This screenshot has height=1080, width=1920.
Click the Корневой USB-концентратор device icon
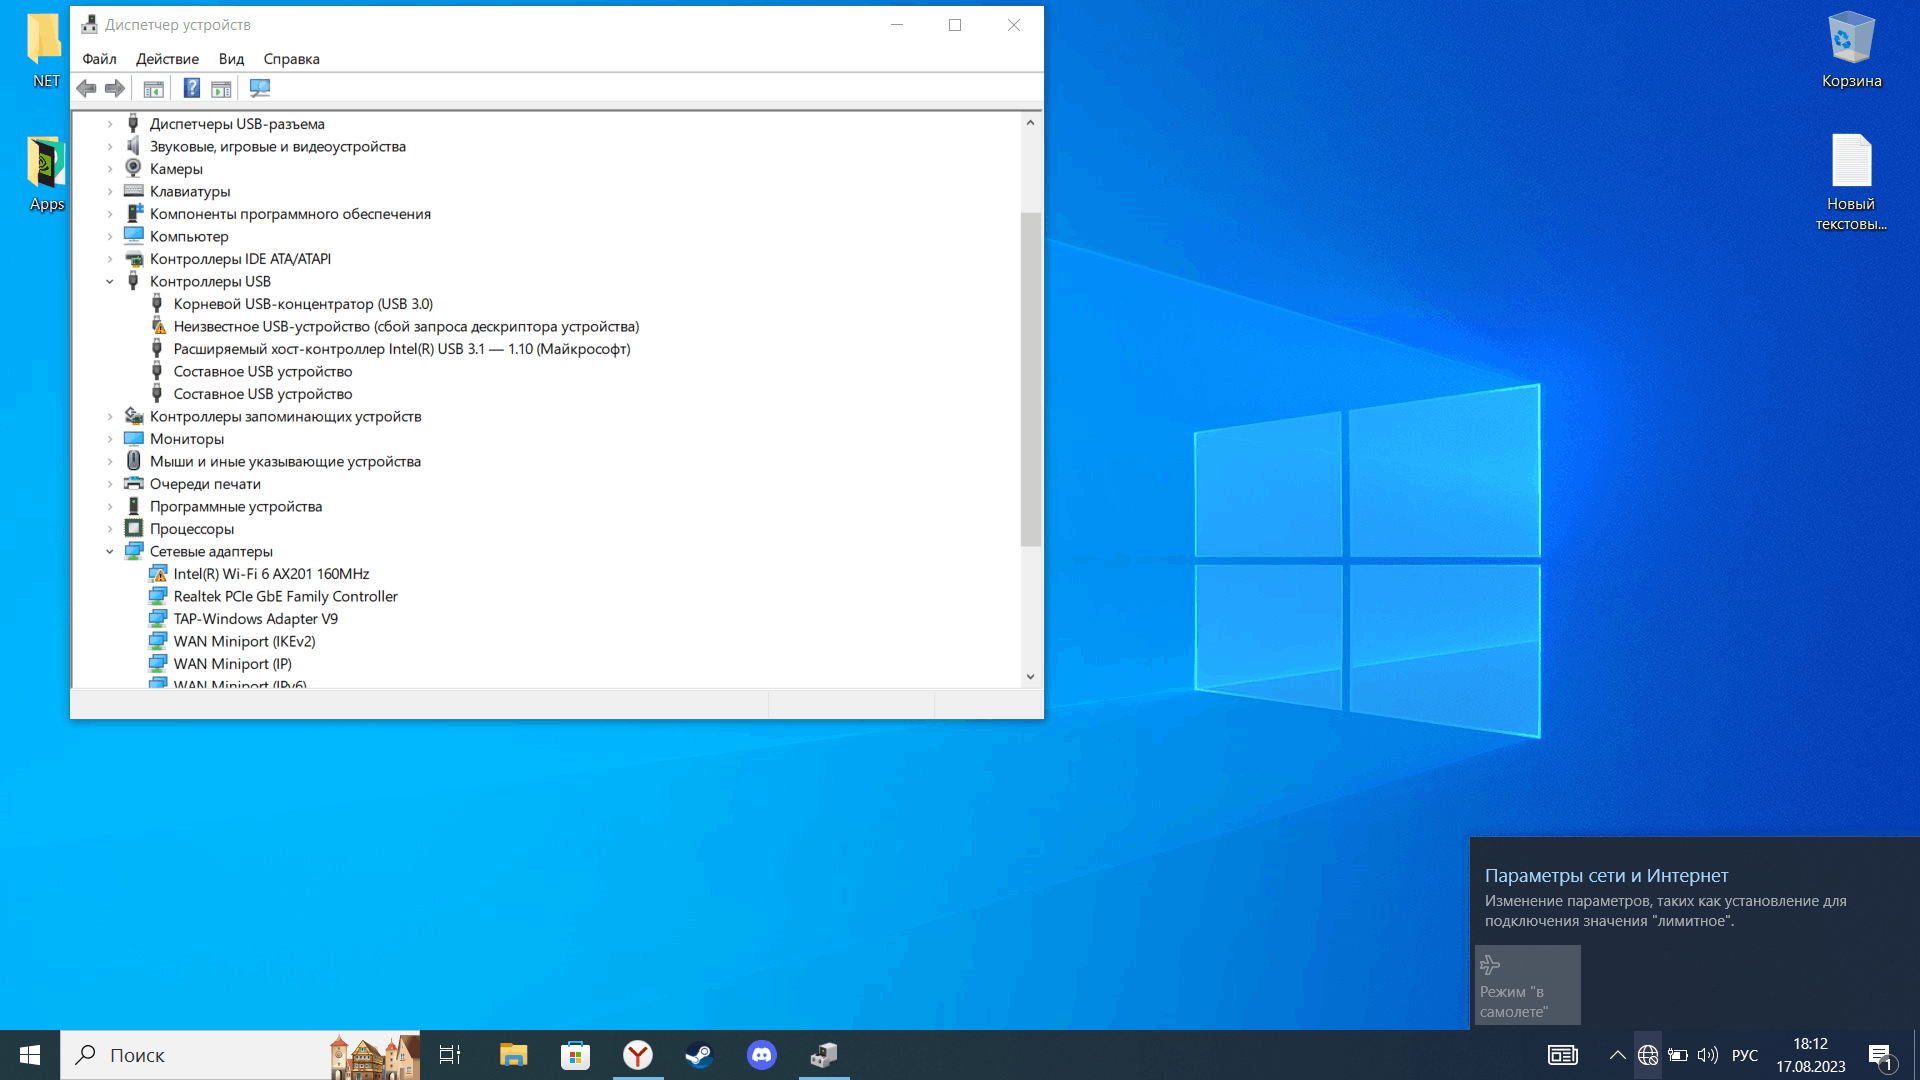pyautogui.click(x=157, y=304)
